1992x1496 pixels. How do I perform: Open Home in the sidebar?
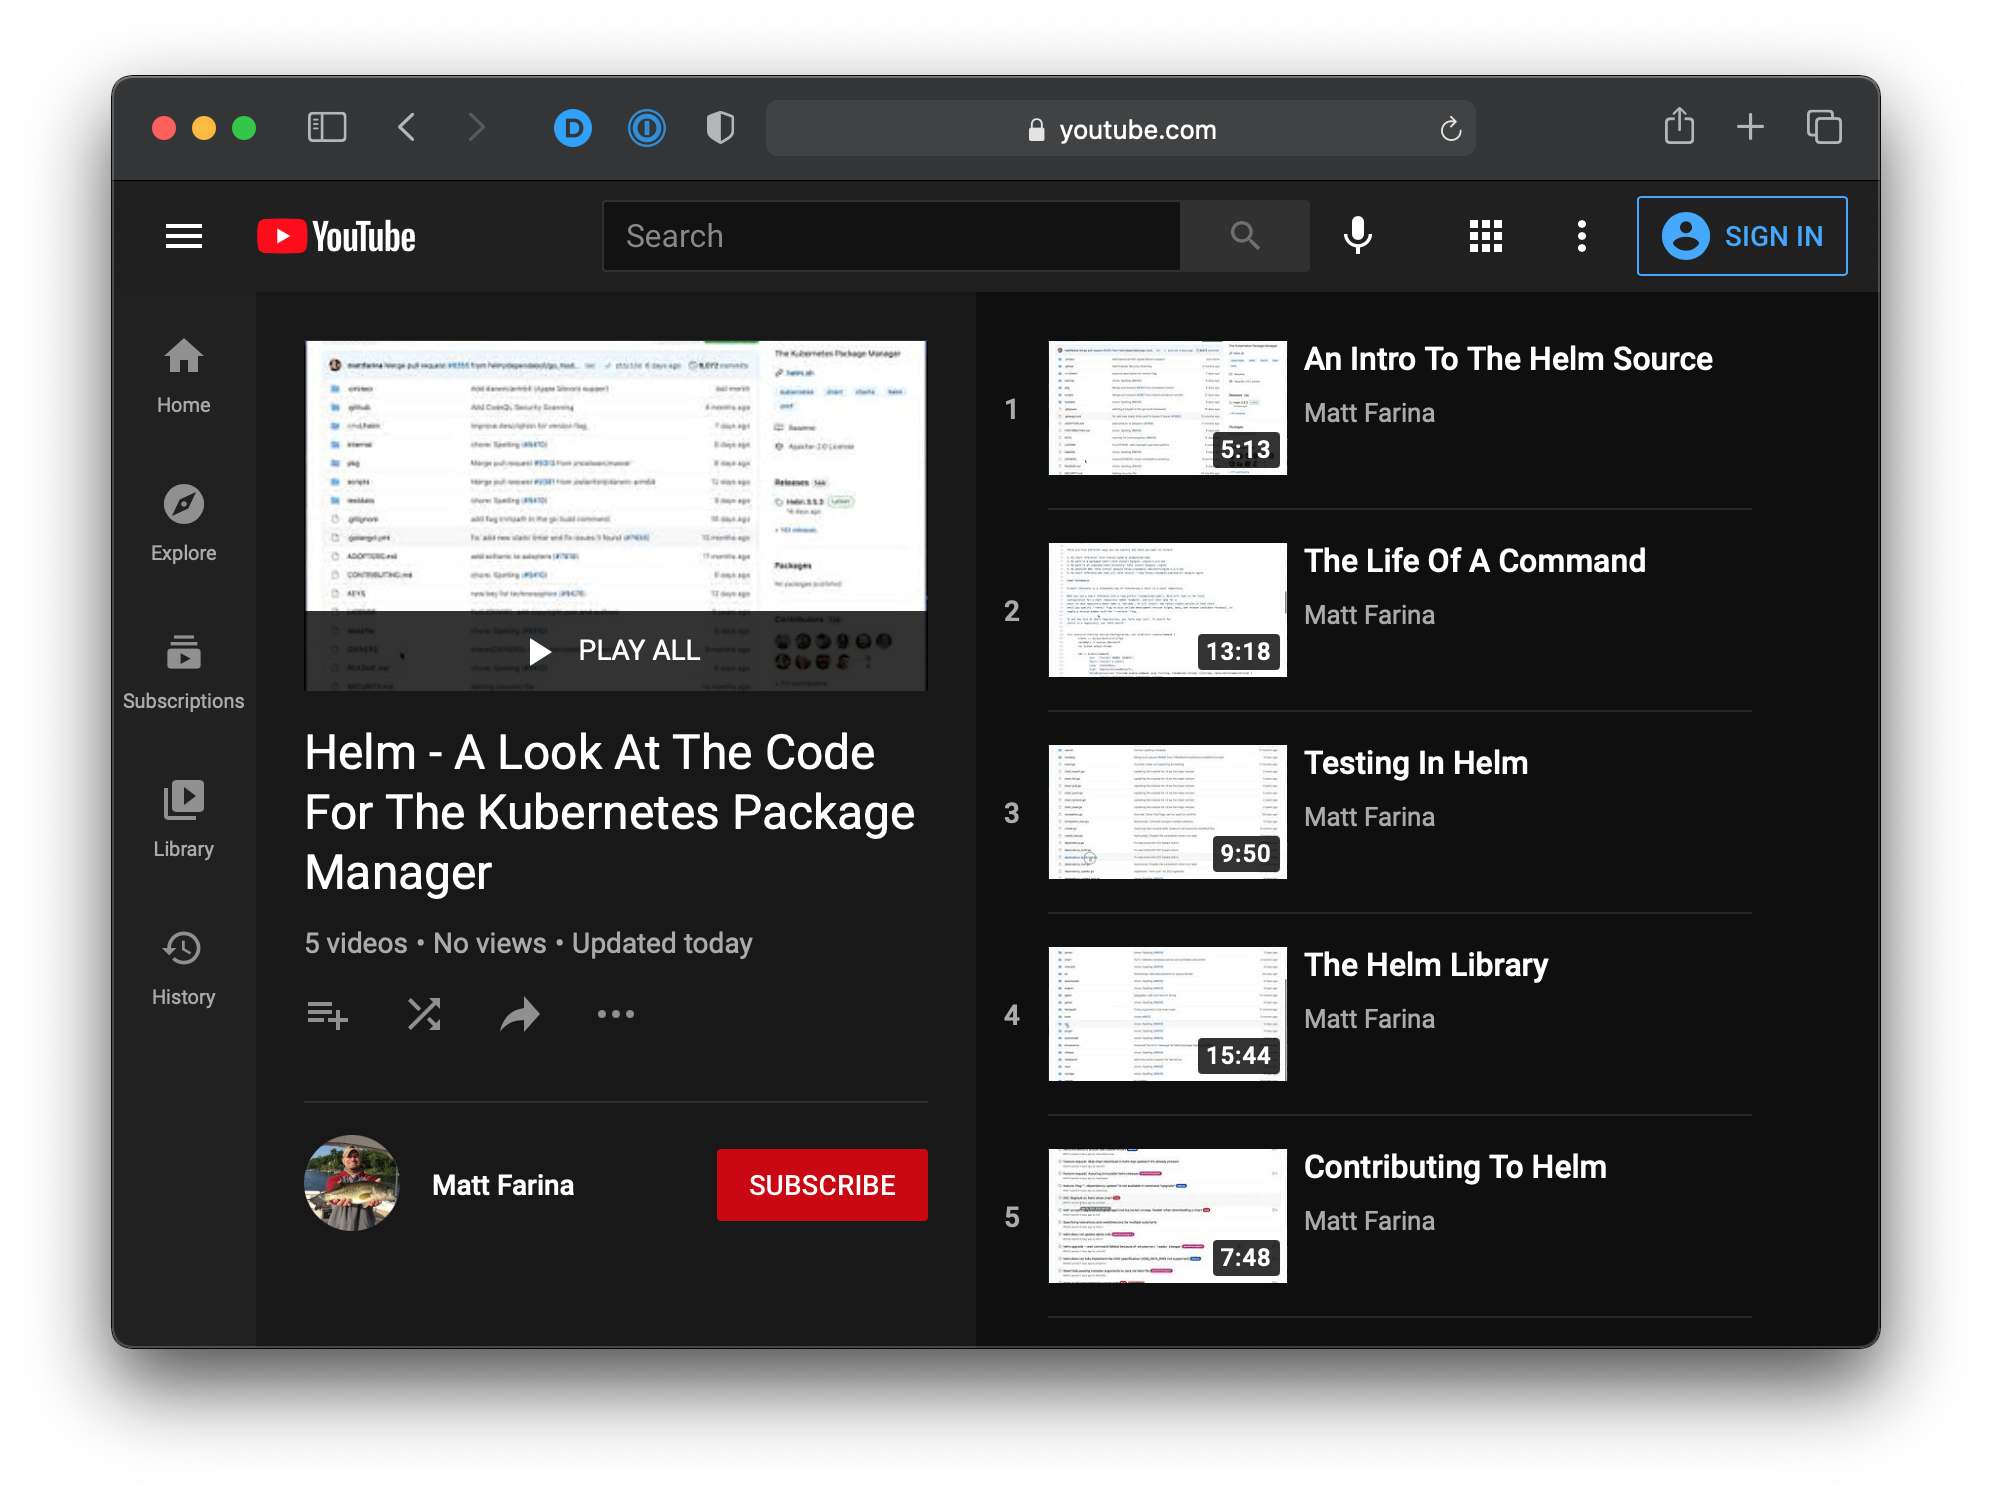click(x=184, y=376)
